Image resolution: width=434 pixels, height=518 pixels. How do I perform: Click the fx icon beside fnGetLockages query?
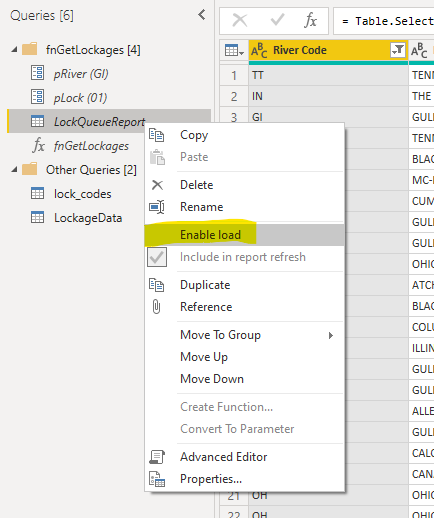(39, 146)
